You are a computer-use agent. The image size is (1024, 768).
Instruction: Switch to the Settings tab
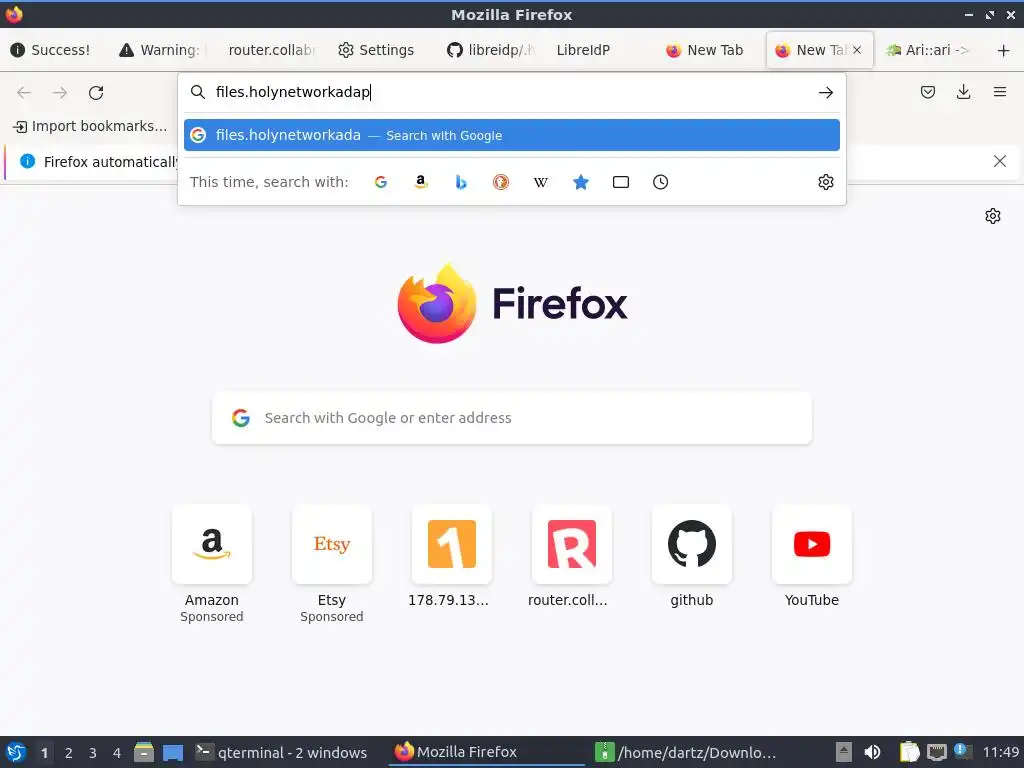coord(376,50)
